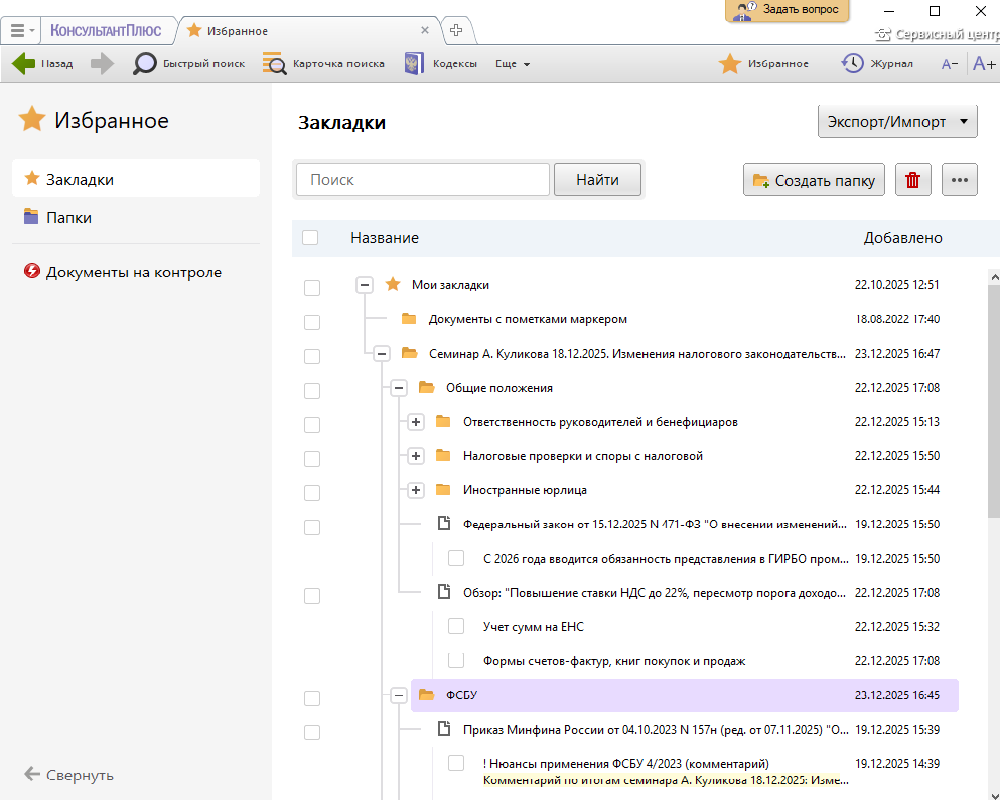Expand the Налоговые проверки и споры folder
Screen dimensions: 1000x800
pyautogui.click(x=416, y=456)
